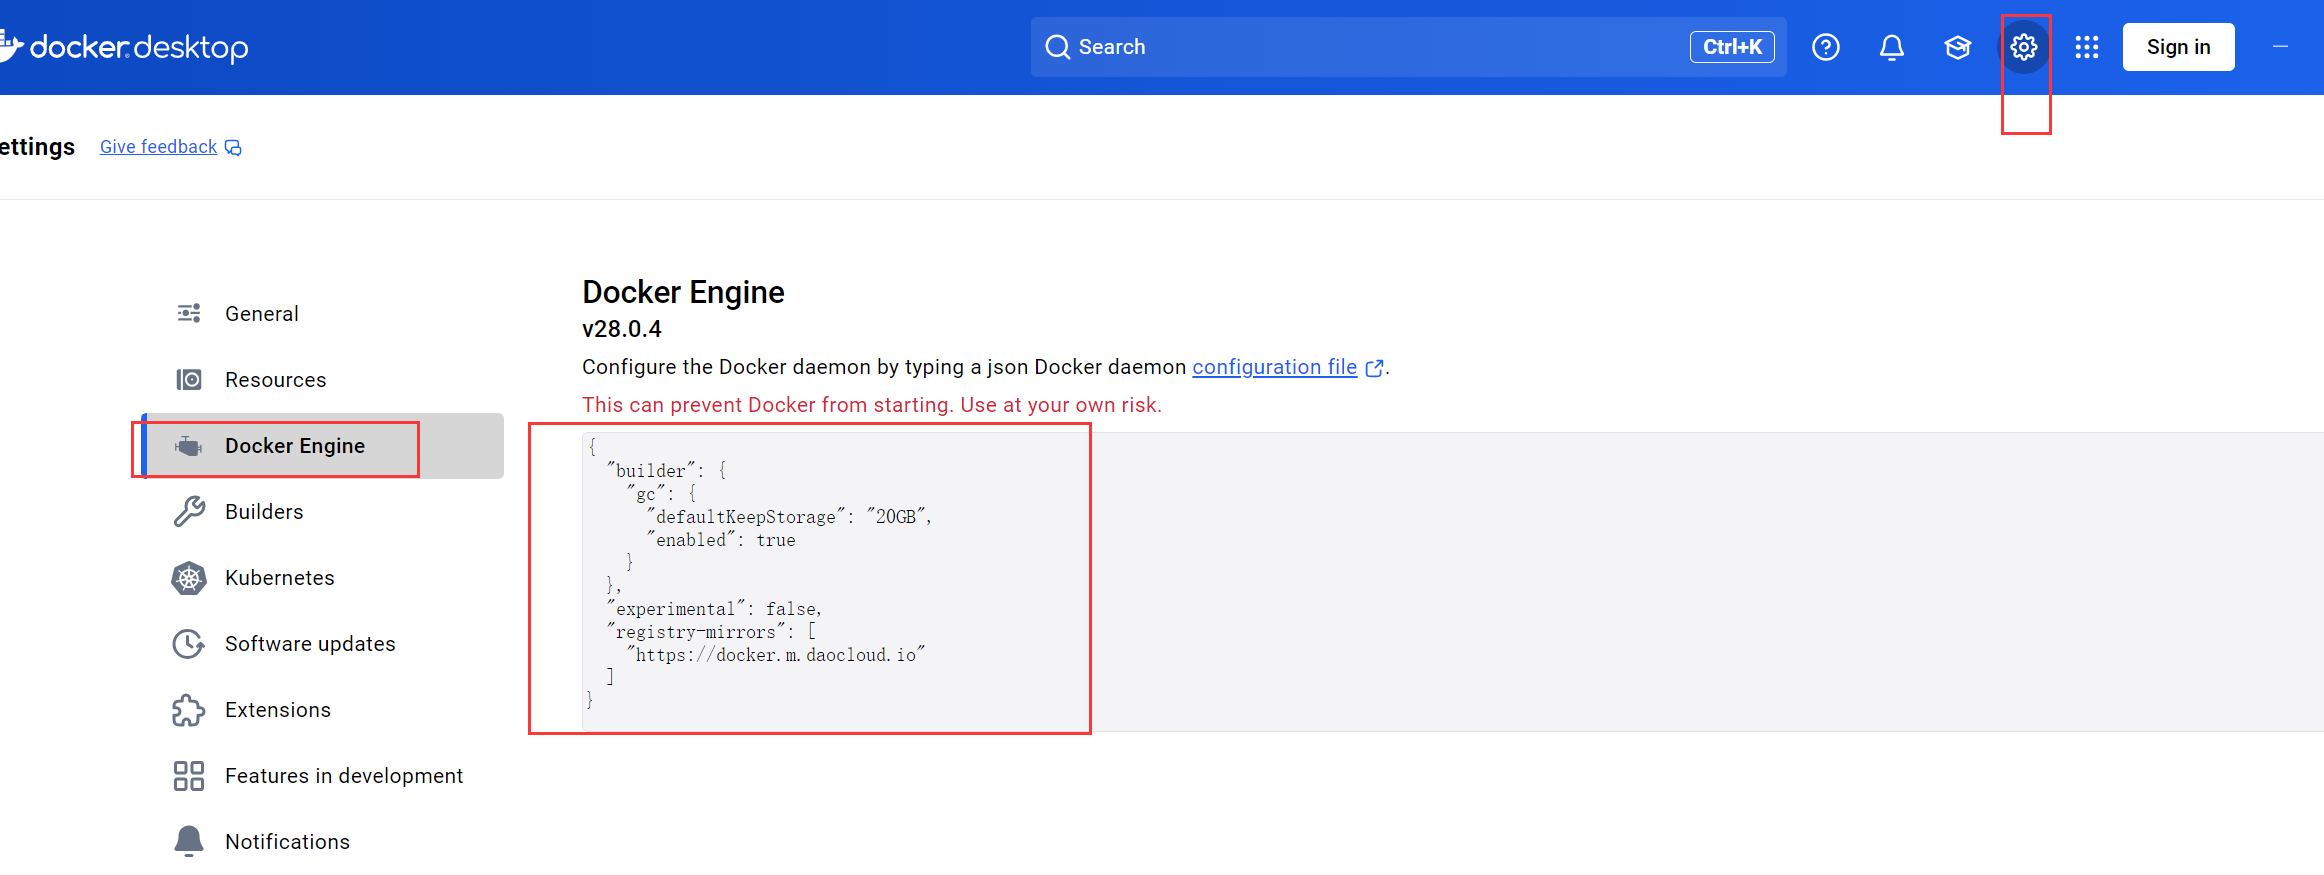The height and width of the screenshot is (875, 2324).
Task: Open the Kubernetes settings tab
Action: click(x=323, y=578)
